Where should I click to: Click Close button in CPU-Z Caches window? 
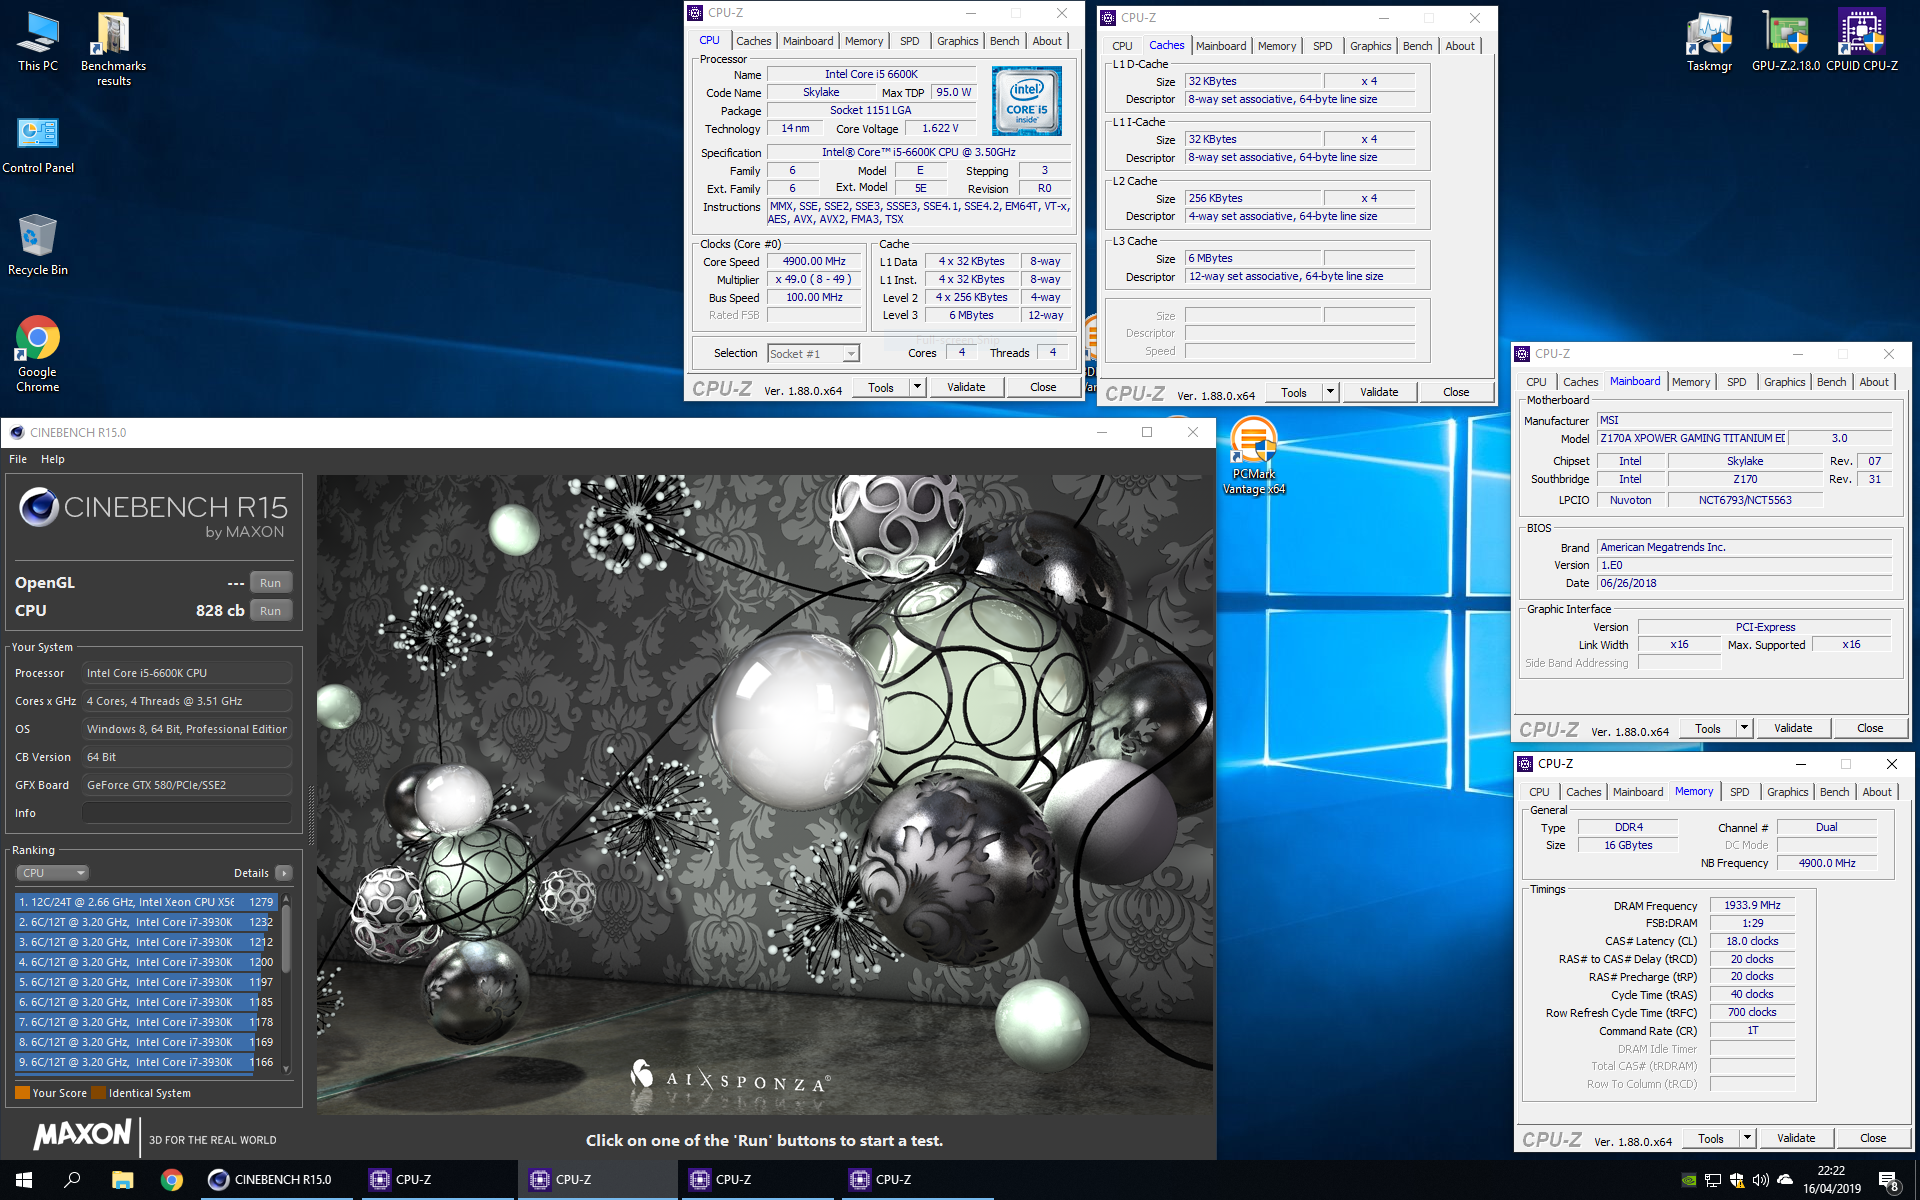pyautogui.click(x=1456, y=392)
